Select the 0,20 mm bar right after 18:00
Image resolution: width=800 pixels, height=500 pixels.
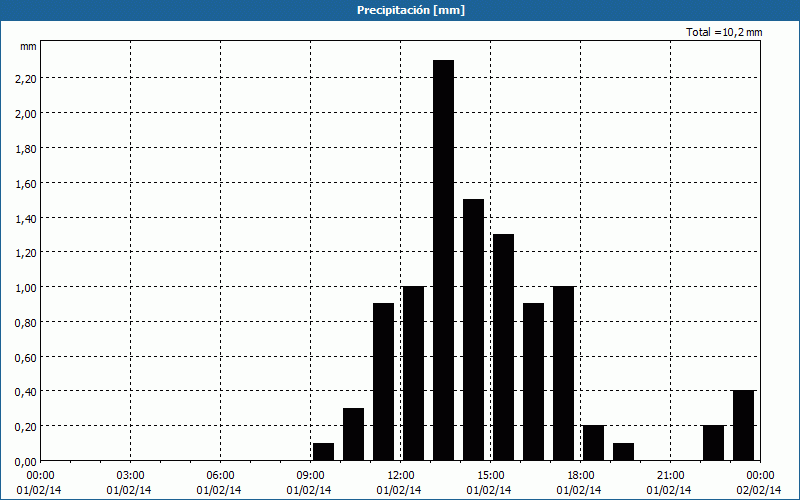[x=593, y=443]
